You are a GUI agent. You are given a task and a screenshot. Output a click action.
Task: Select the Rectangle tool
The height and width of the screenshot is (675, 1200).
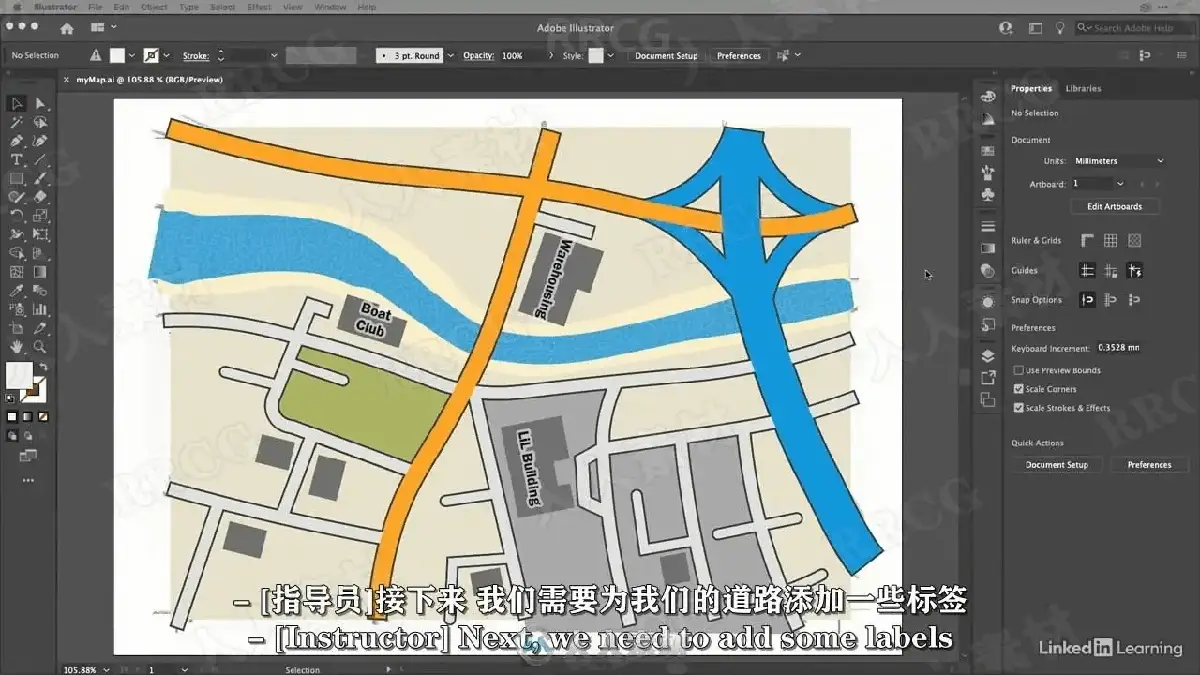17,178
